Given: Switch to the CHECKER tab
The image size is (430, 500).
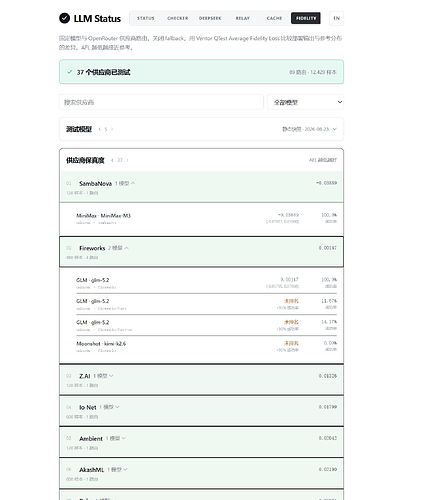Looking at the screenshot, I should (x=178, y=18).
